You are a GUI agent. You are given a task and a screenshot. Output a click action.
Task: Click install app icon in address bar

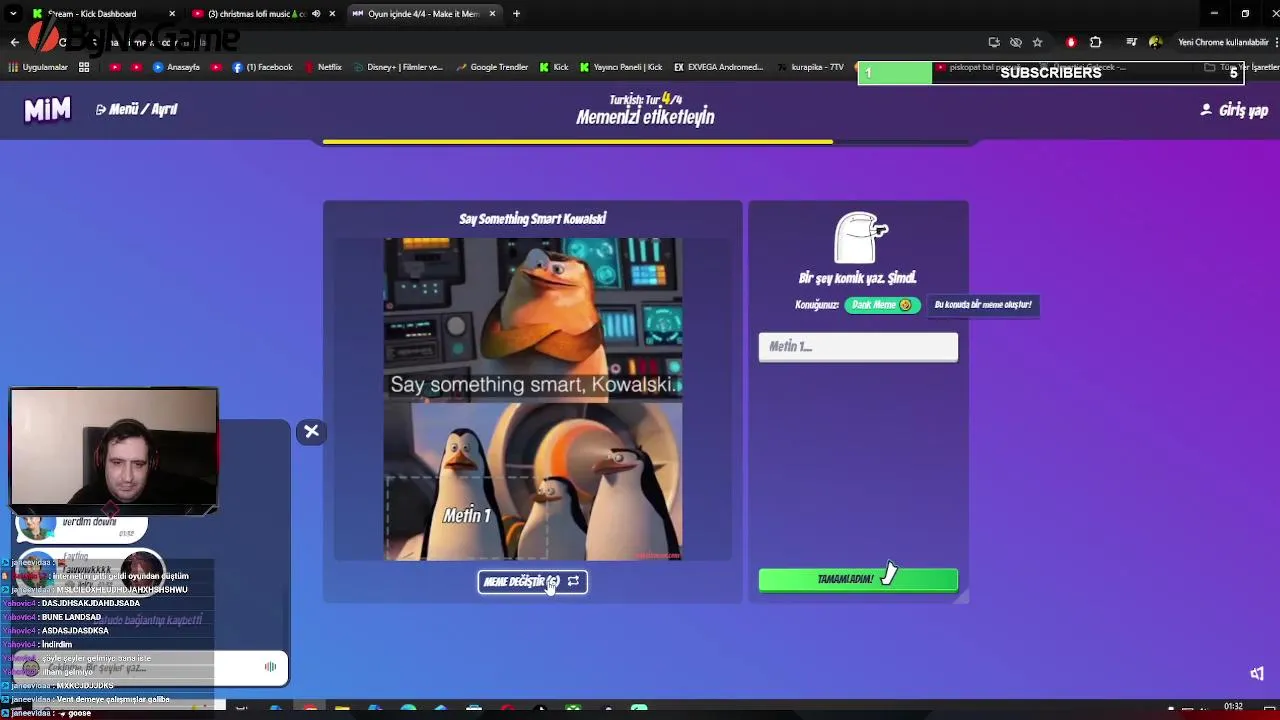(x=993, y=42)
